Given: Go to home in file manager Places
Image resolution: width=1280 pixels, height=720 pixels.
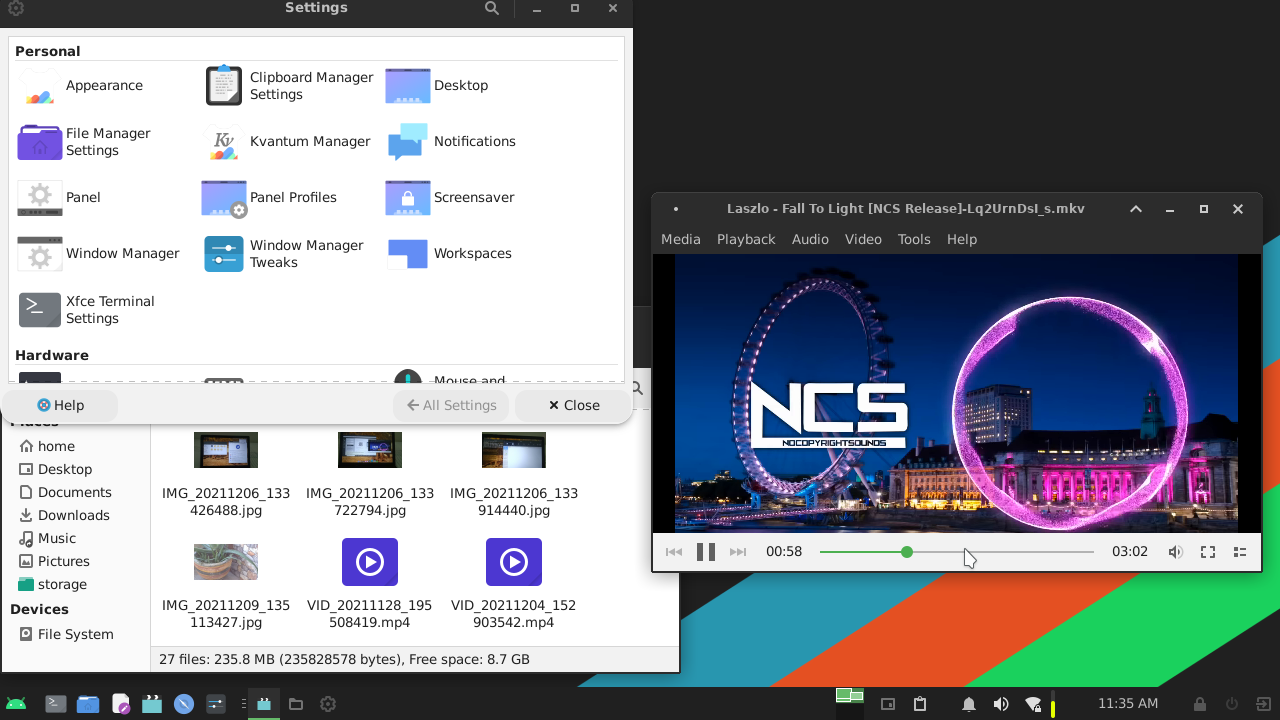Looking at the screenshot, I should (x=56, y=446).
